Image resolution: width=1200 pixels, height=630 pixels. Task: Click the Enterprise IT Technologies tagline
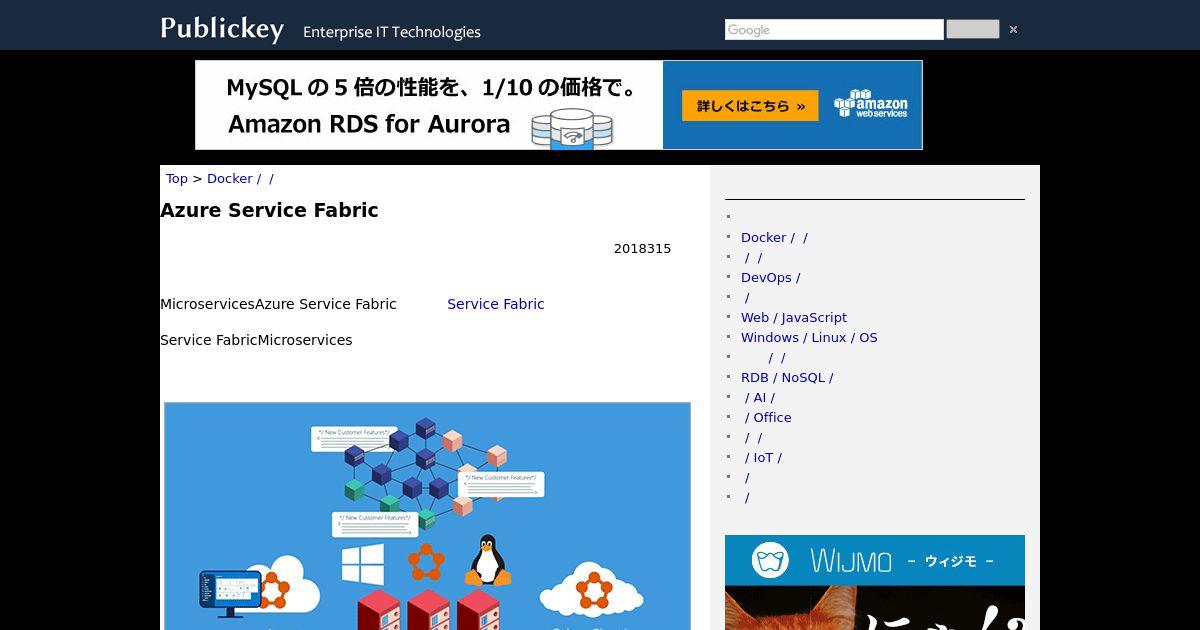(392, 32)
